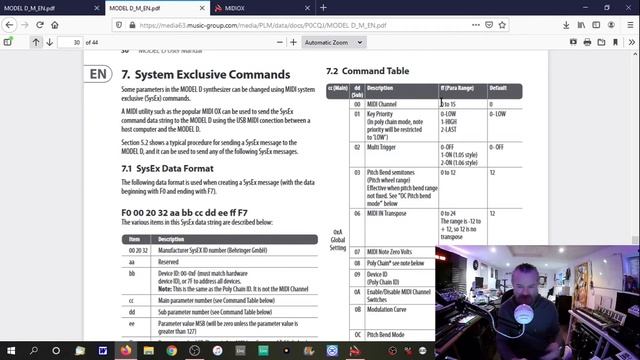Viewport: 640px width, 360px height.
Task: Bookmark the current PDF view
Action: (x=615, y=42)
